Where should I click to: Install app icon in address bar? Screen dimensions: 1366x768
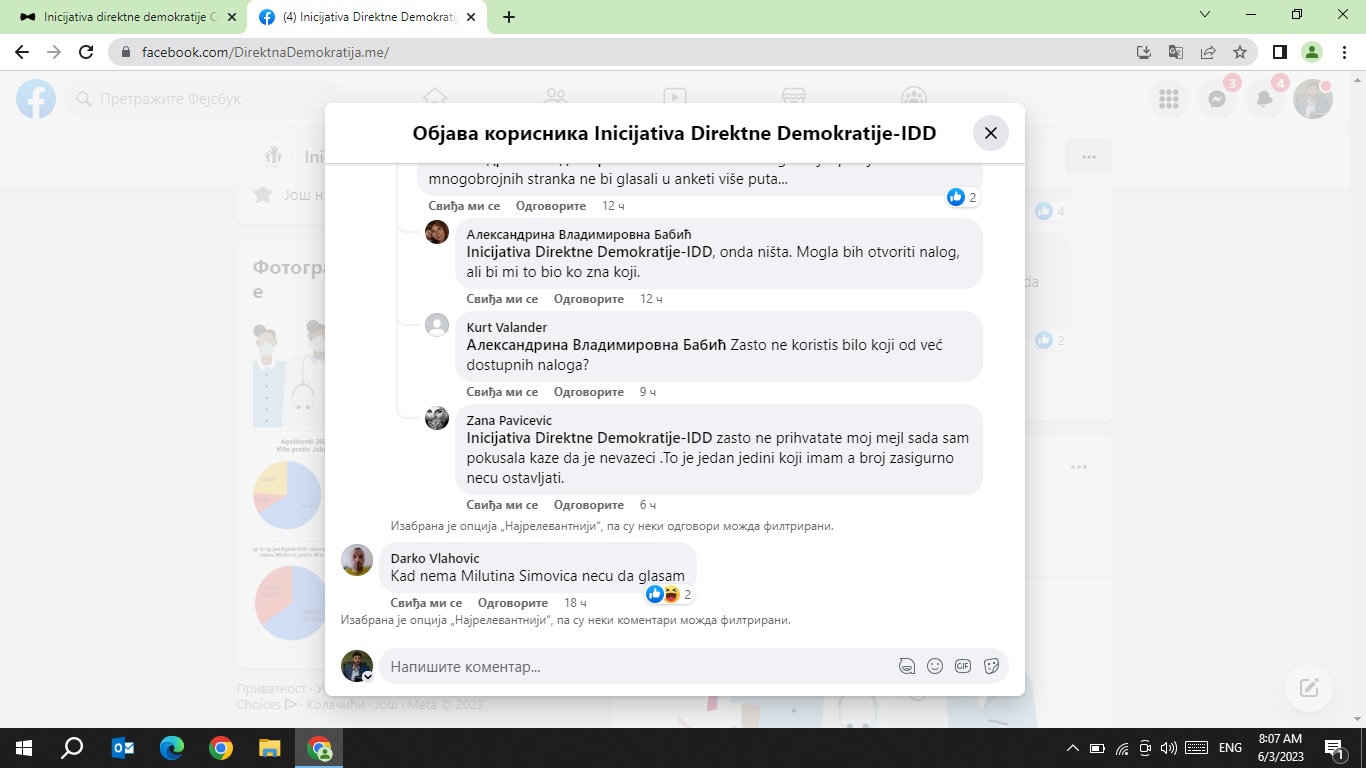point(1144,52)
